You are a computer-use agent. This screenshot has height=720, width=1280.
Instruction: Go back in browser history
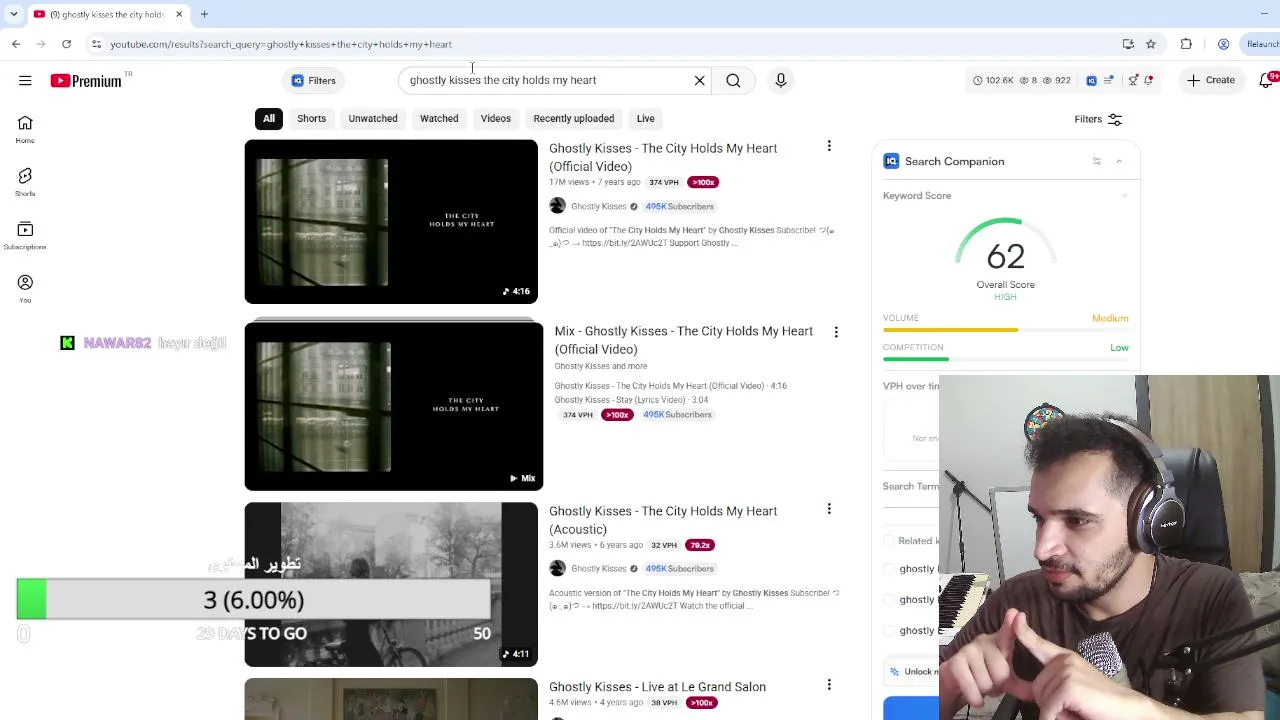coord(16,44)
